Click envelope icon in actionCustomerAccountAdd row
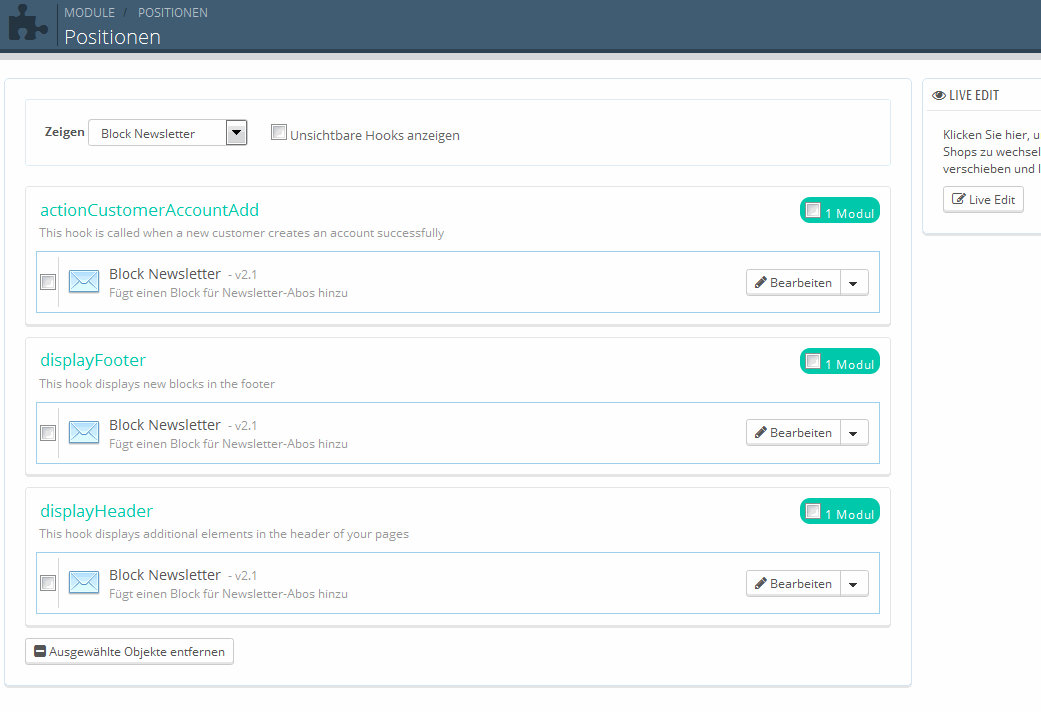 coord(84,282)
